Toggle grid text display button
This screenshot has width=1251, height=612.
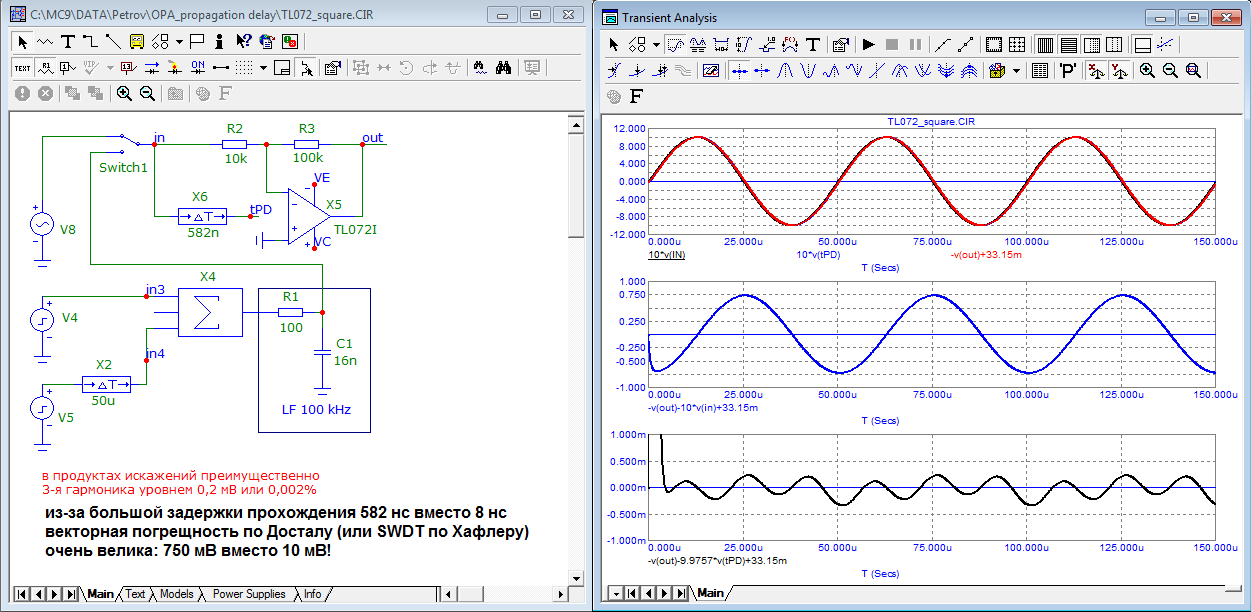pyautogui.click(x=23, y=68)
